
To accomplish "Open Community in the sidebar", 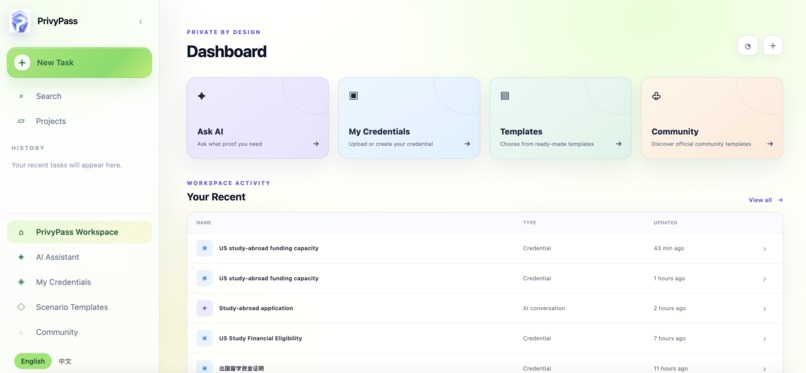I will point(79,332).
